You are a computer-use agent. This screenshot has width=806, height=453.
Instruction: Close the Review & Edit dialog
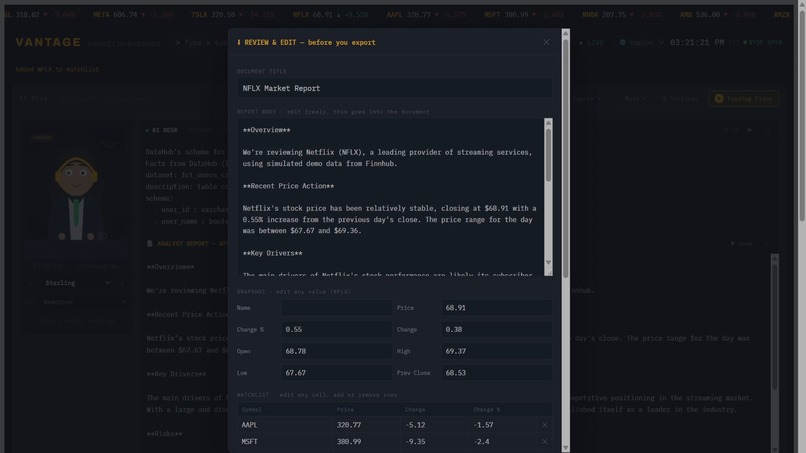[x=546, y=42]
